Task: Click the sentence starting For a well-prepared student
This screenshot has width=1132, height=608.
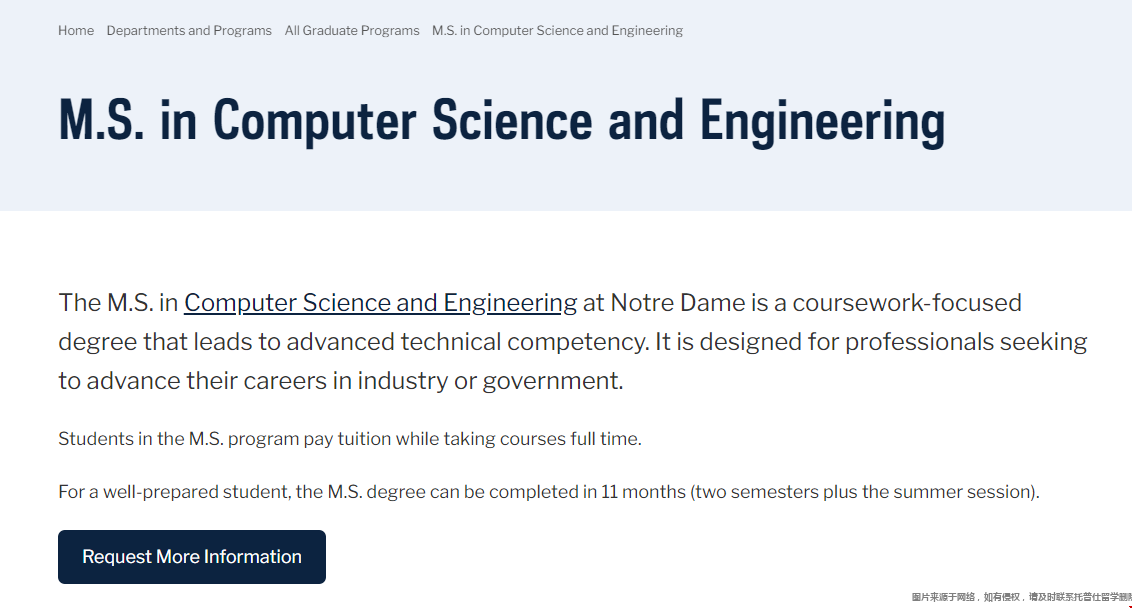Action: (549, 492)
